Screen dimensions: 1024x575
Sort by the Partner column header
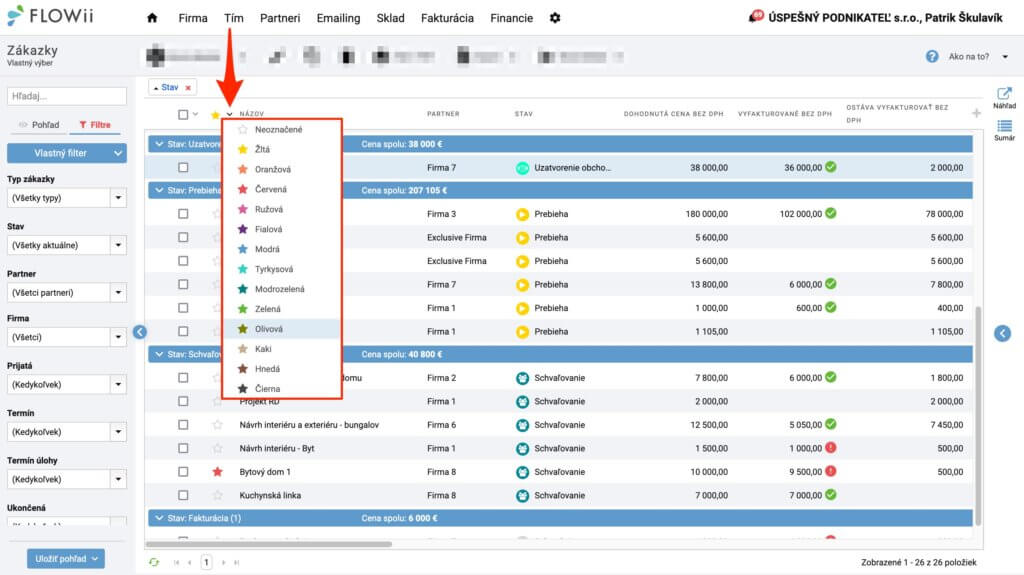click(x=443, y=114)
